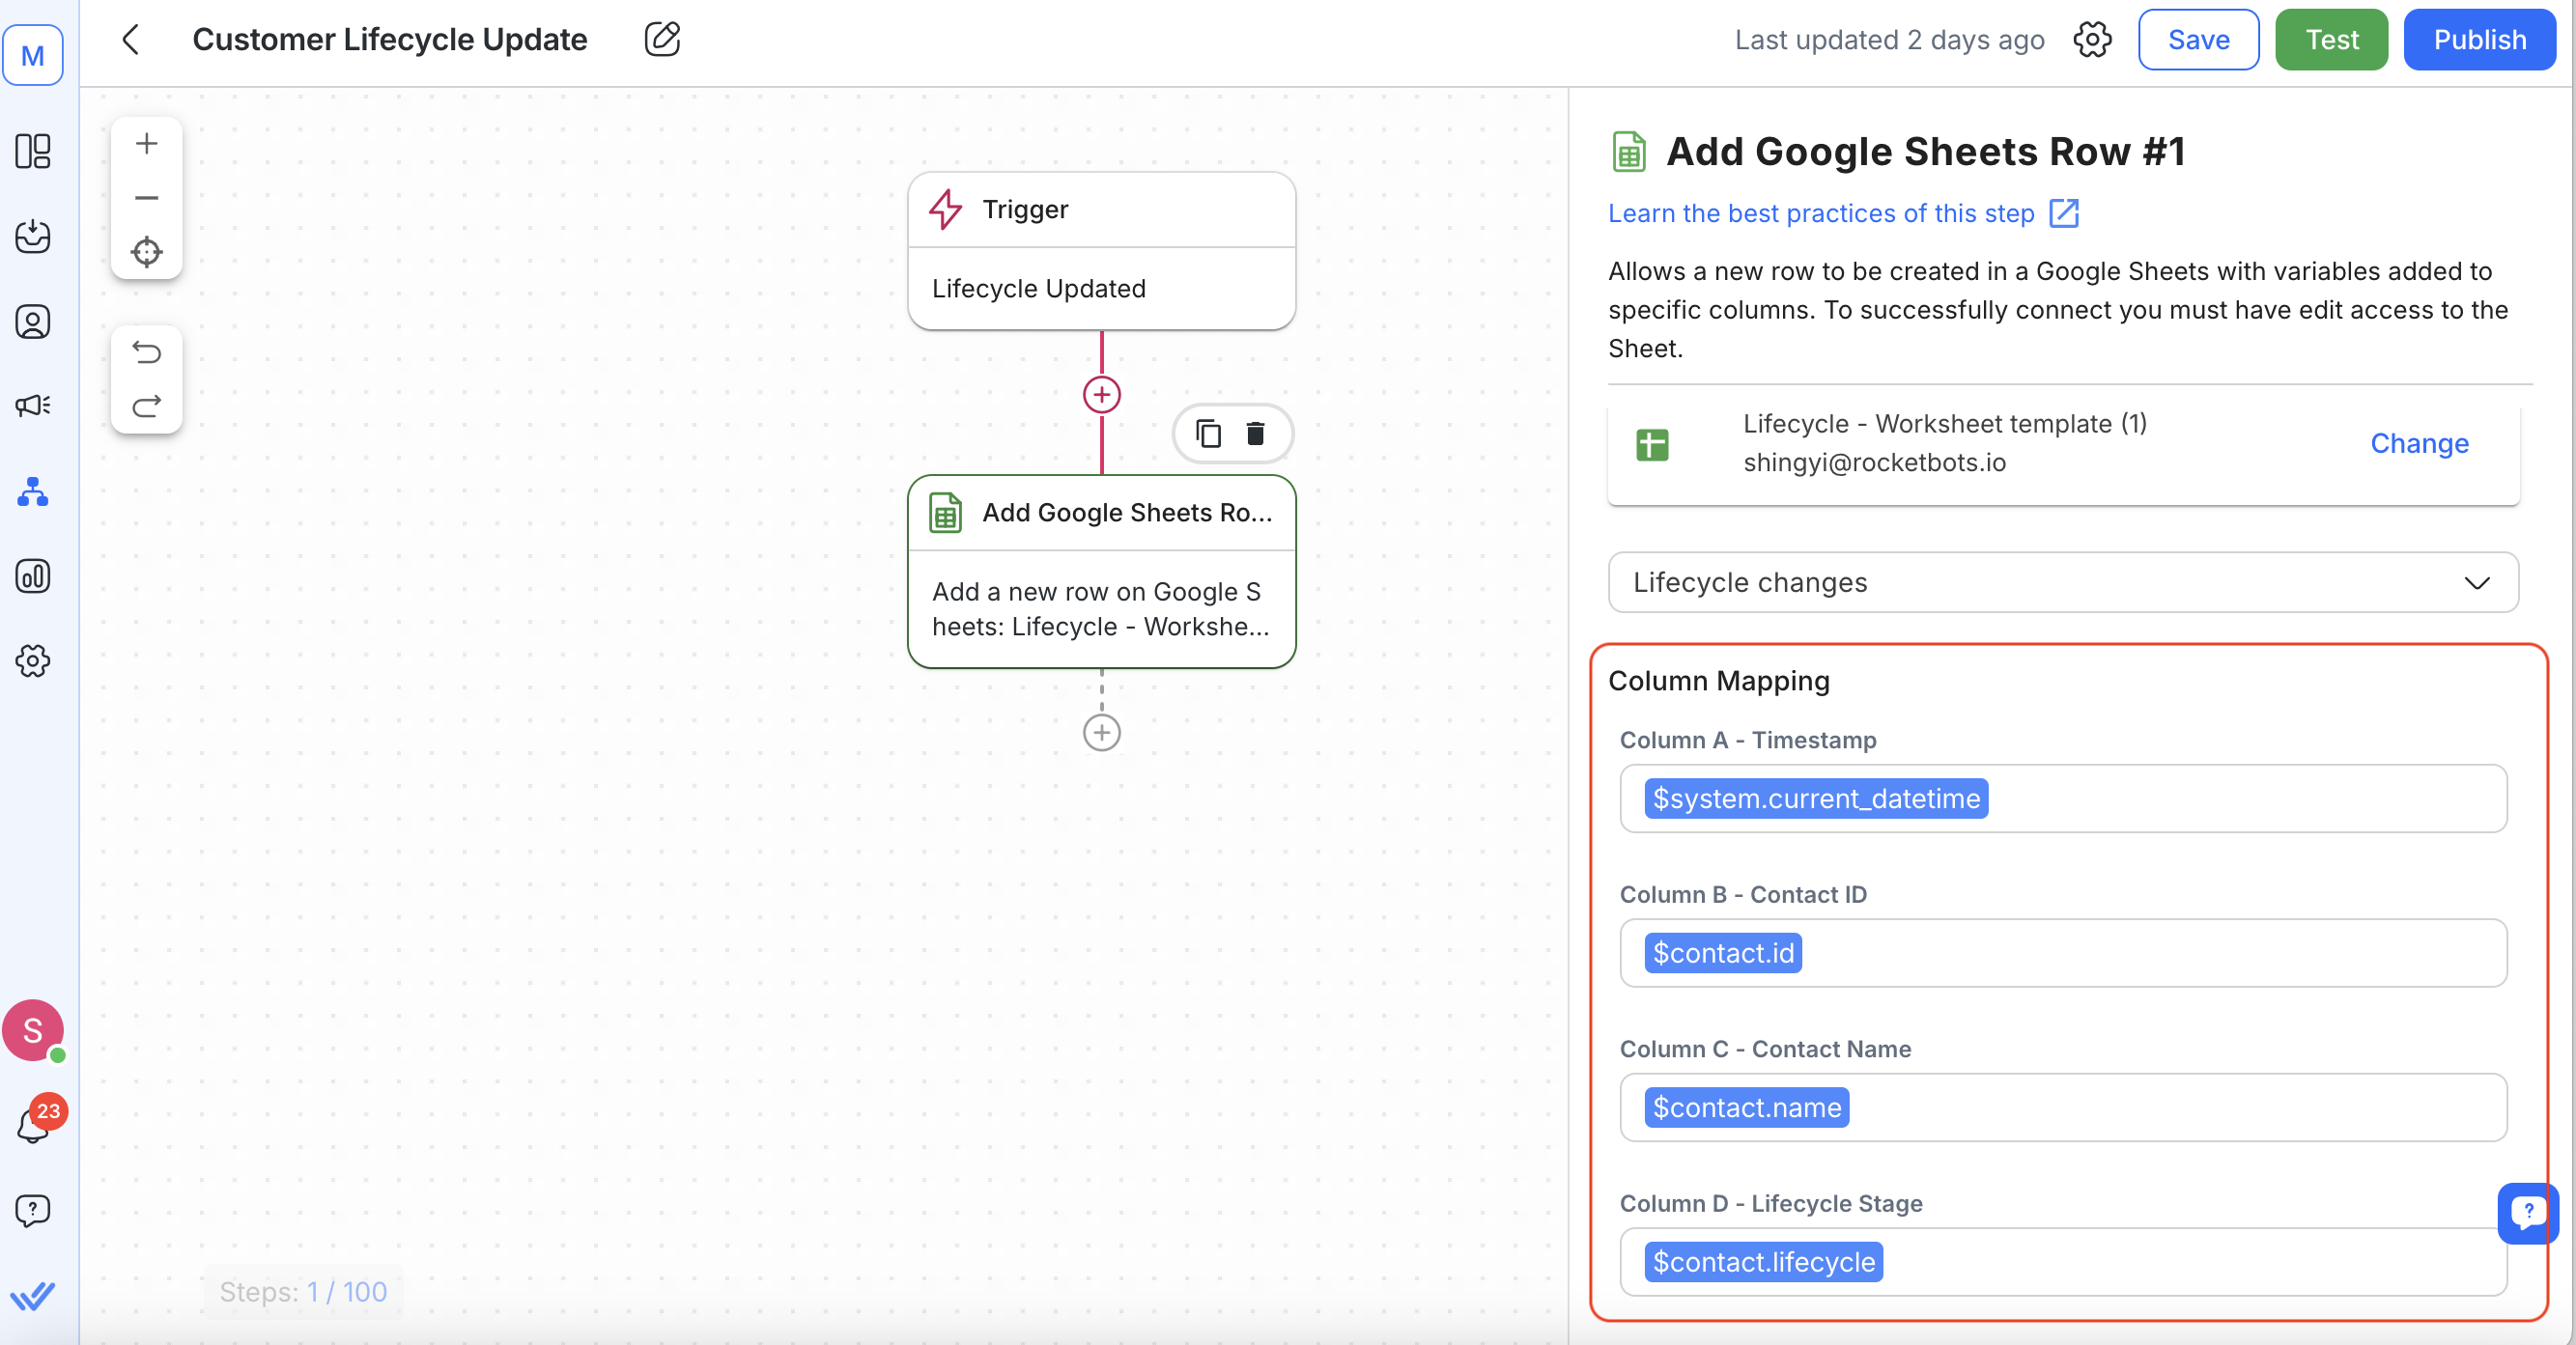
Task: Add a step below Google Sheets node
Action: [1101, 733]
